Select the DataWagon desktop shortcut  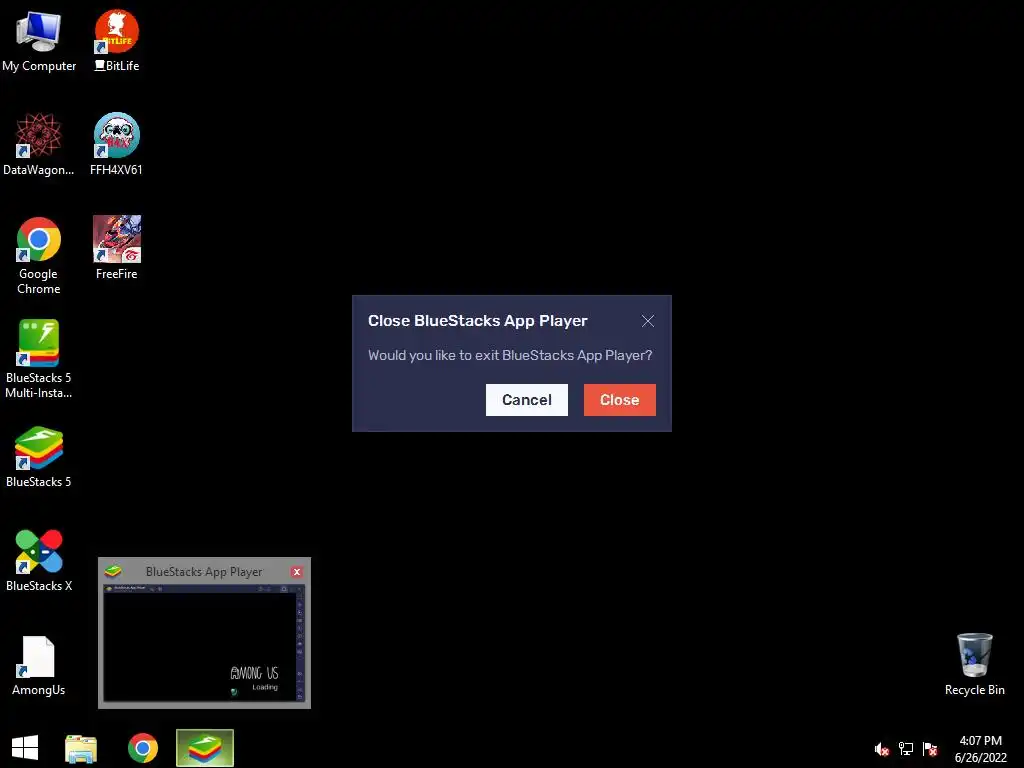(39, 144)
